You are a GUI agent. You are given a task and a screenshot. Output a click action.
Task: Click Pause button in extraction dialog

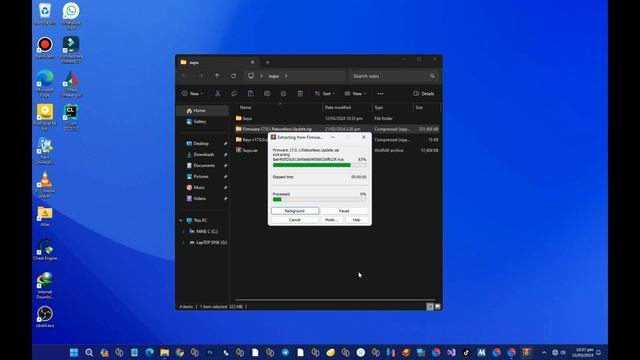(x=344, y=211)
